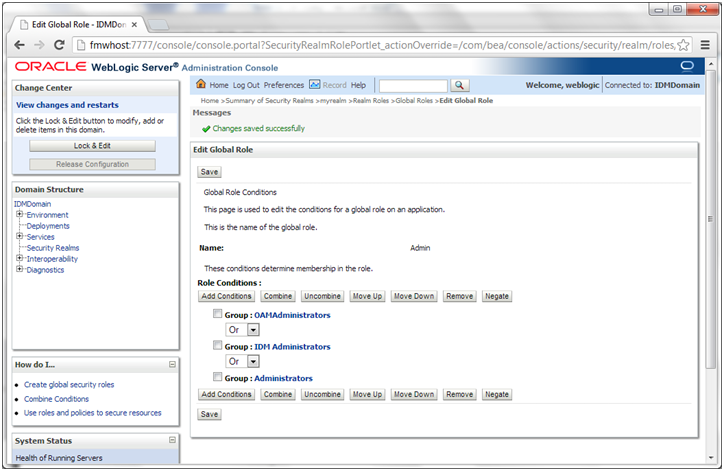Screen dimensions: 724x471
Task: Open Deployments in Domain Structure
Action: [48, 226]
